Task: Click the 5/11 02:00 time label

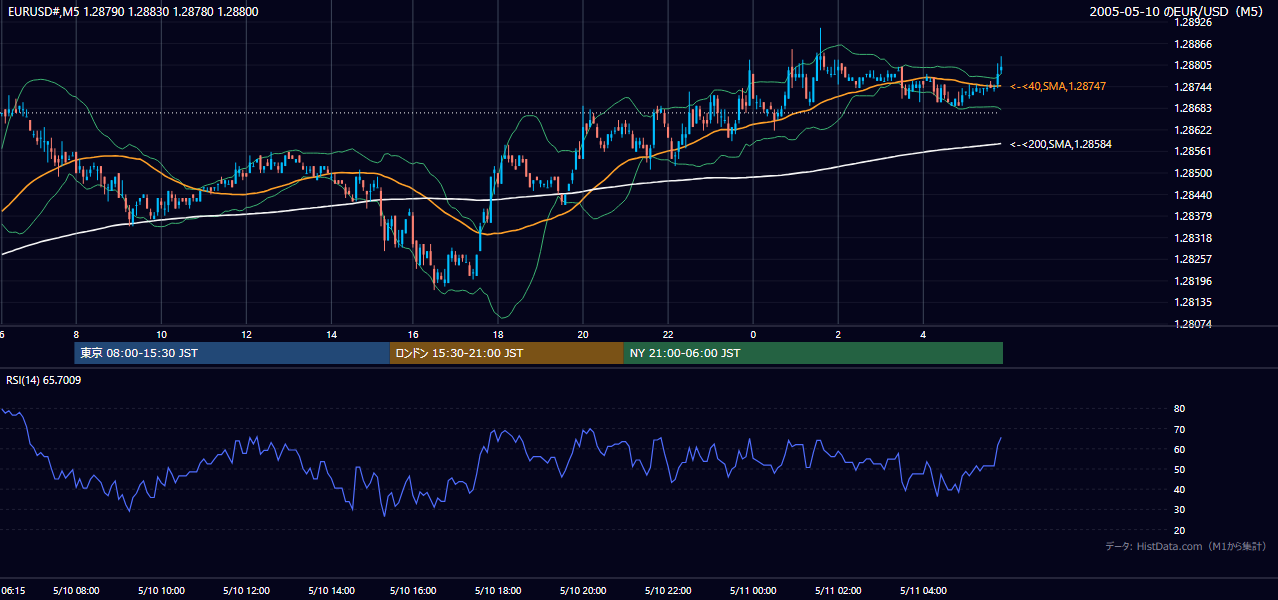Action: click(840, 591)
